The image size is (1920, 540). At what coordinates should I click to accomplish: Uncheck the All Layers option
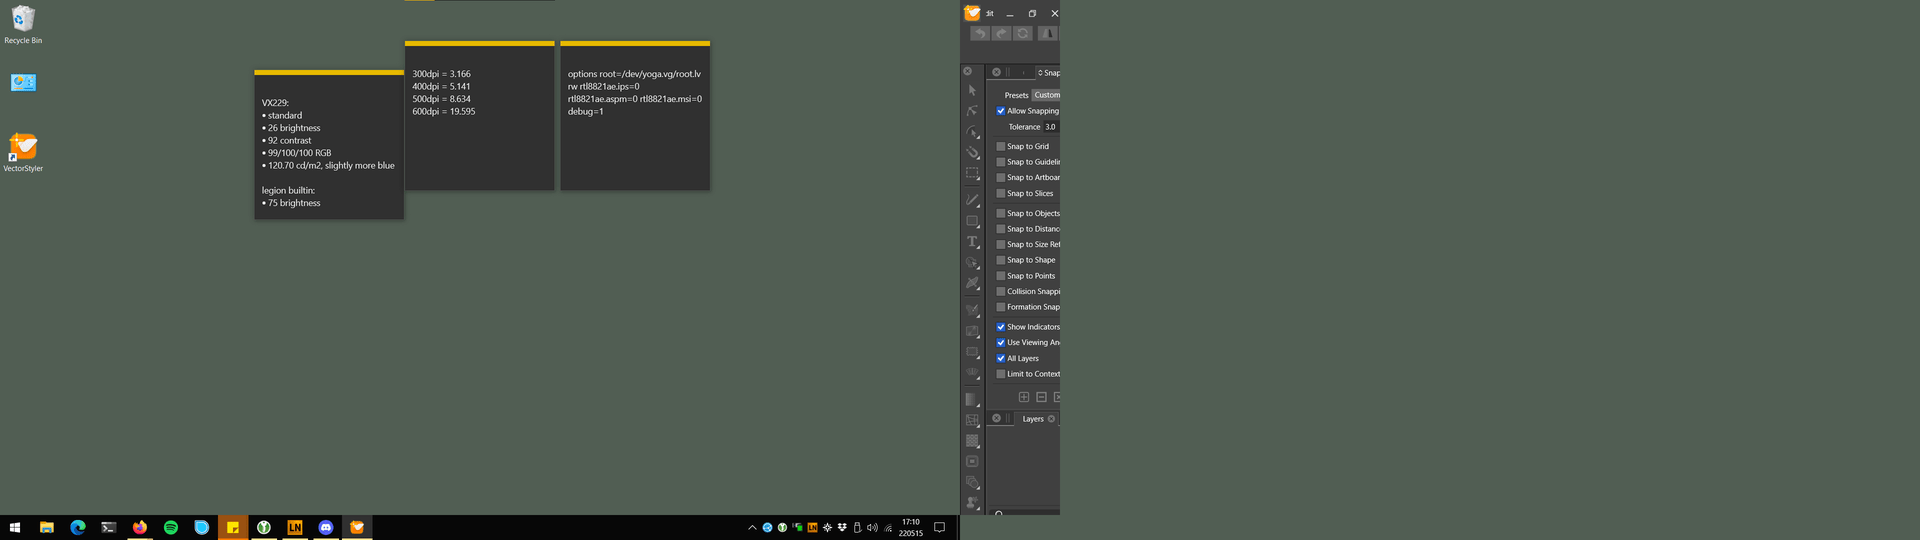[1001, 358]
